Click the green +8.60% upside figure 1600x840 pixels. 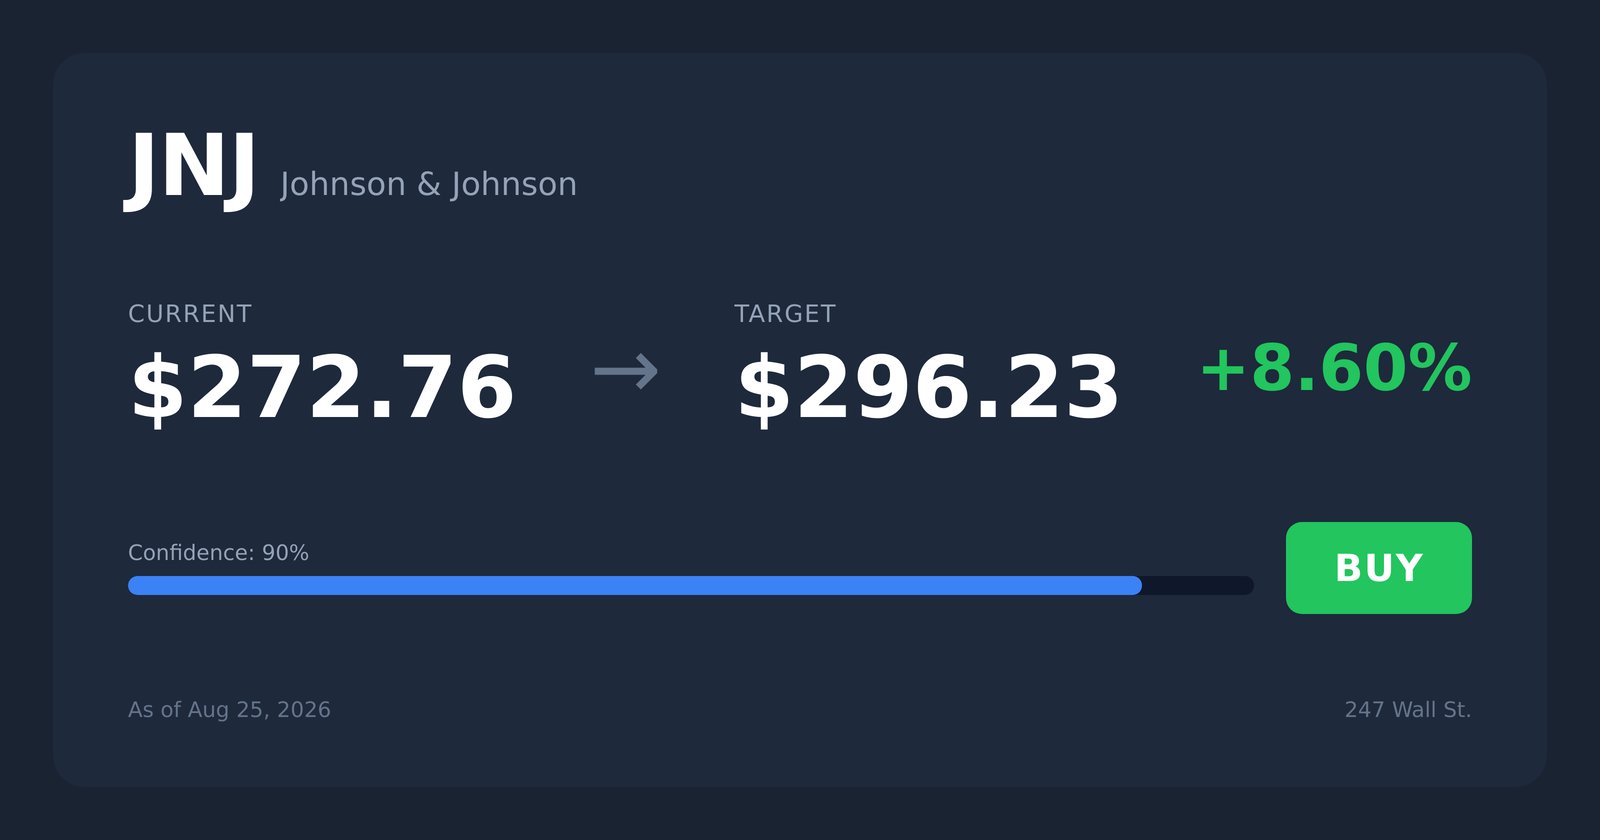(x=1335, y=368)
